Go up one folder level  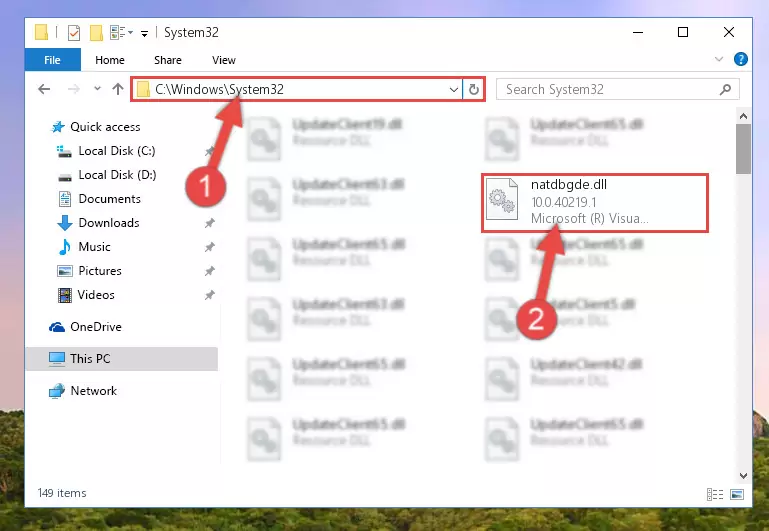(118, 89)
